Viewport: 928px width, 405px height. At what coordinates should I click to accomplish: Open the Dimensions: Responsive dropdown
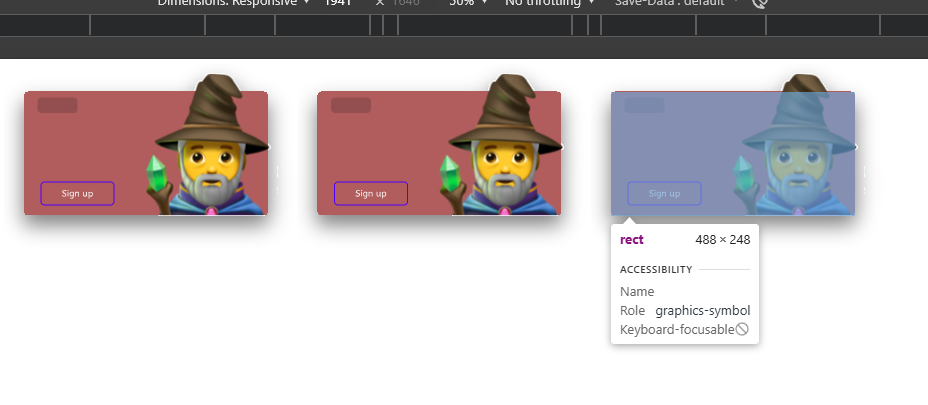[234, 2]
